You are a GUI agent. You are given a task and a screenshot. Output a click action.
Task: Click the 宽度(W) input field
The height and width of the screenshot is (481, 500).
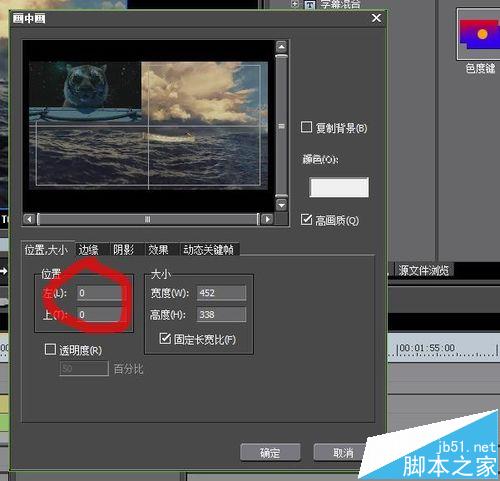(x=221, y=293)
